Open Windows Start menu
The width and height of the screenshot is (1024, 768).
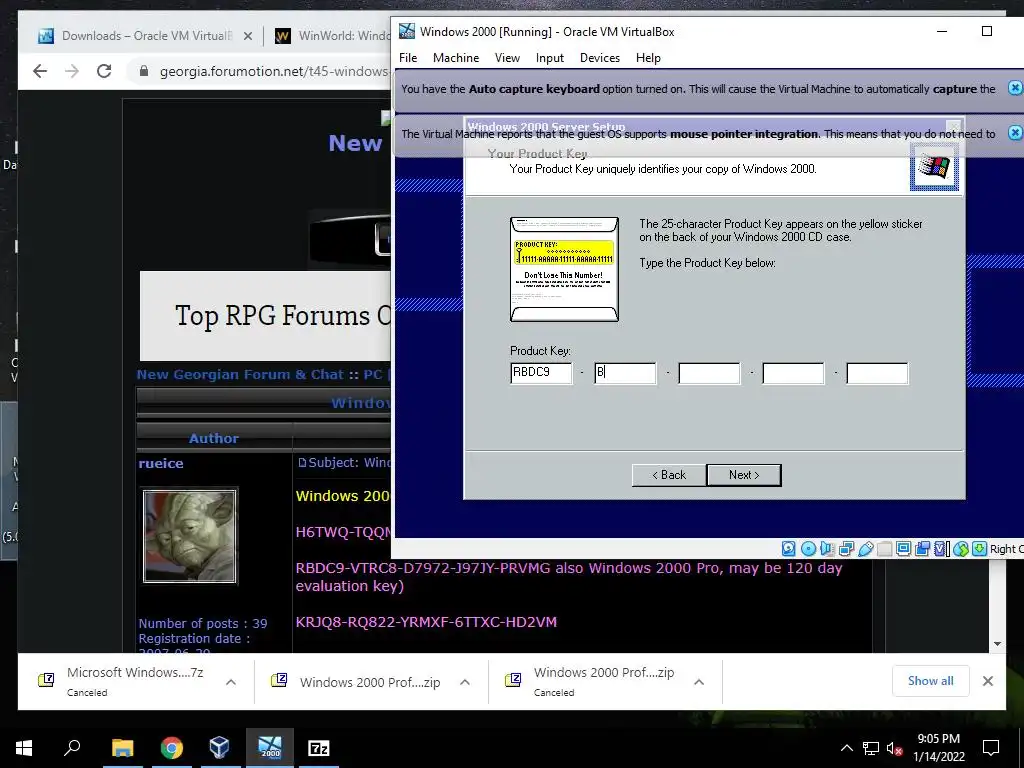[x=24, y=748]
